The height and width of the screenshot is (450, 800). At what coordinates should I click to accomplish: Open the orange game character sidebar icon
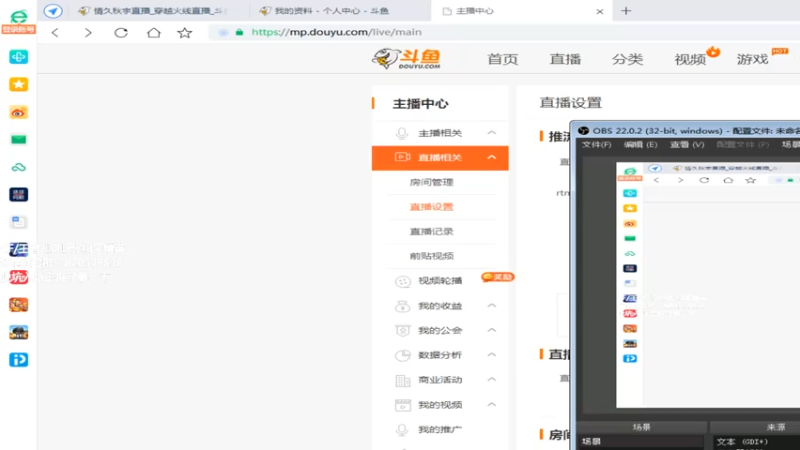point(18,305)
